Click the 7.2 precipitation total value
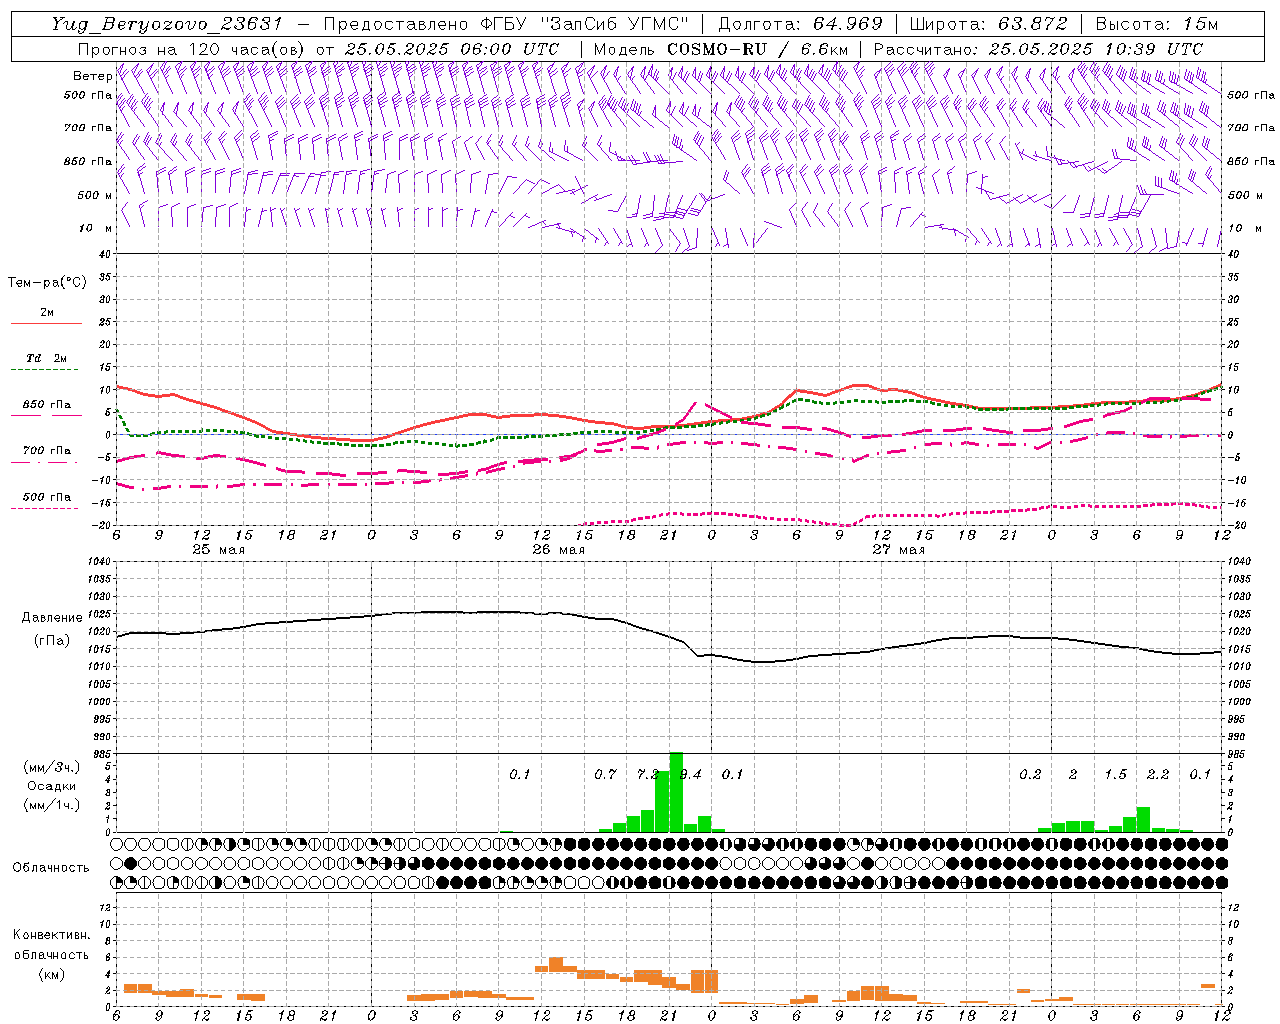The height and width of the screenshot is (1024, 1280). pyautogui.click(x=648, y=775)
